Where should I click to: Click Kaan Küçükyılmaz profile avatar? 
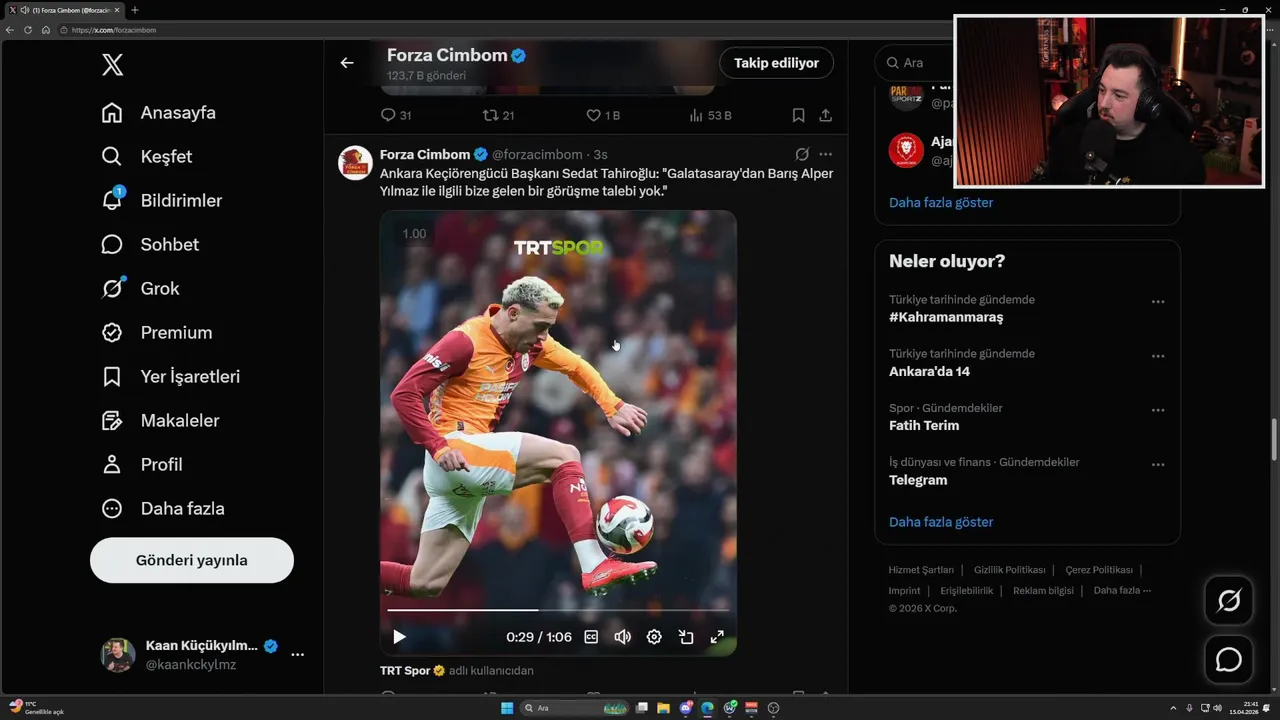pos(118,655)
